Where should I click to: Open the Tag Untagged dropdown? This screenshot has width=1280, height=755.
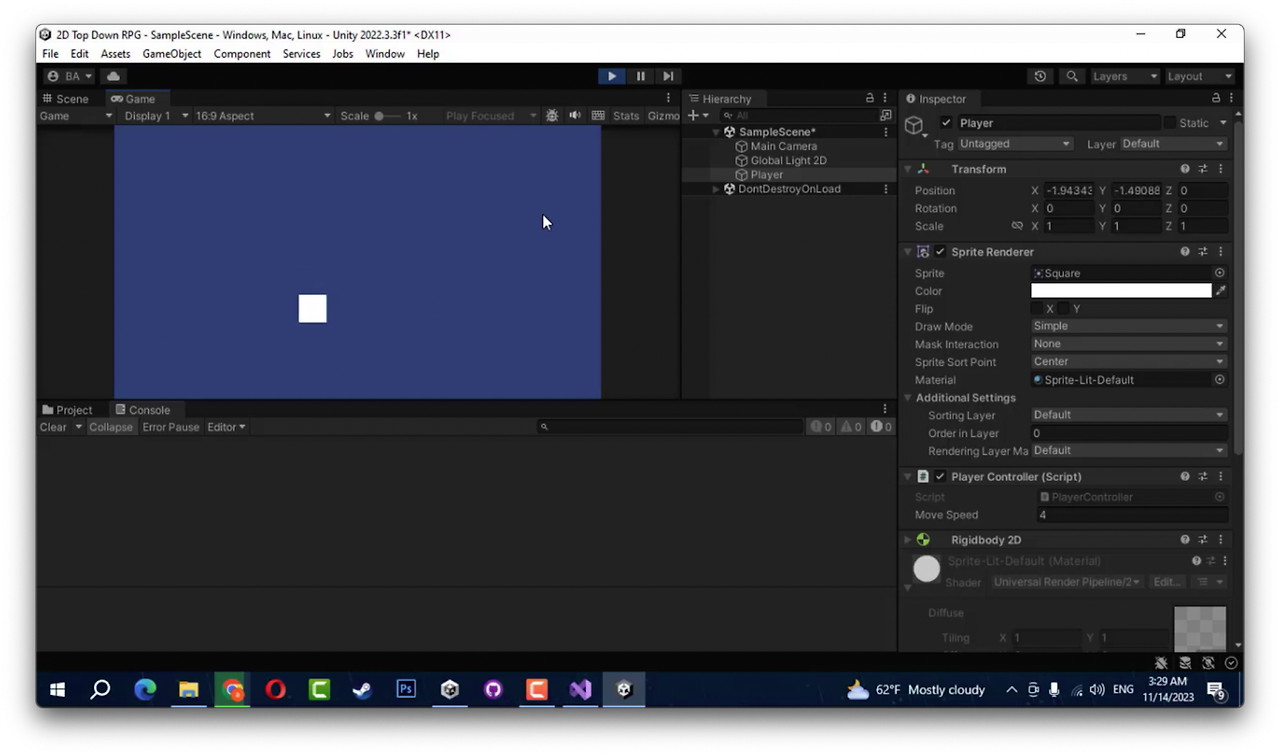pos(1015,144)
